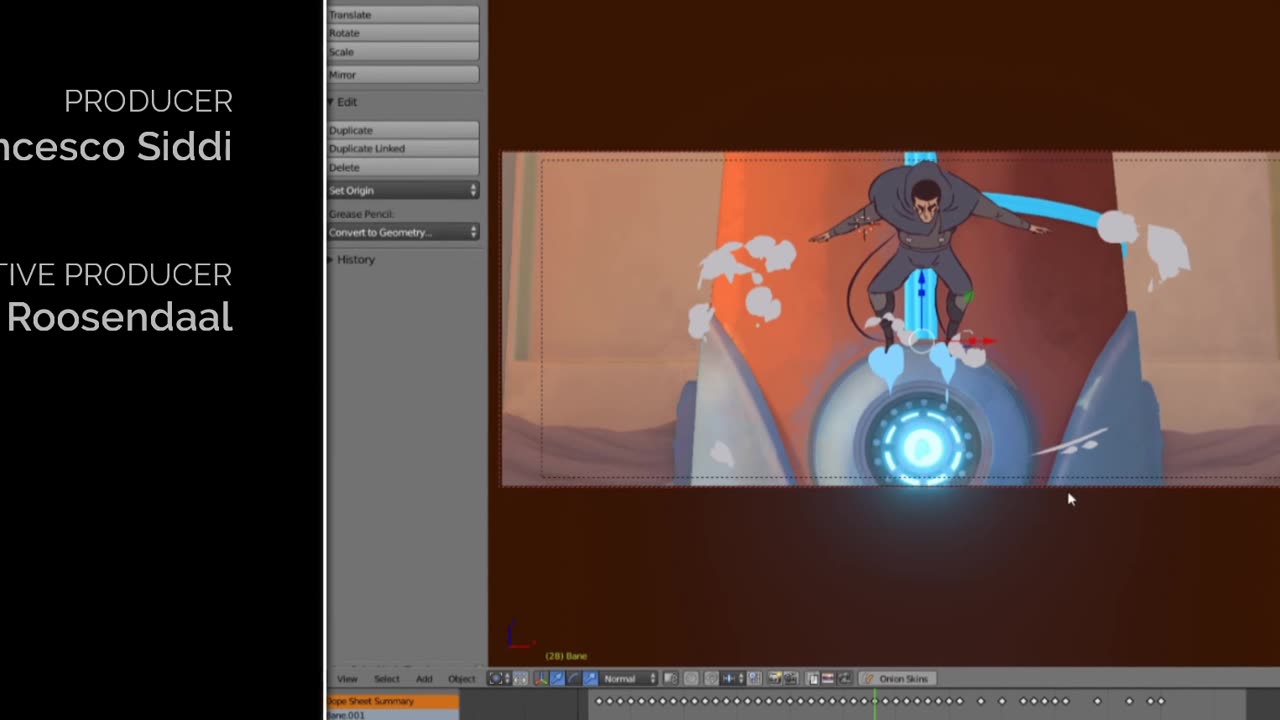Click the icon right of the Normal dropdown
The image size is (1280, 720).
point(671,678)
